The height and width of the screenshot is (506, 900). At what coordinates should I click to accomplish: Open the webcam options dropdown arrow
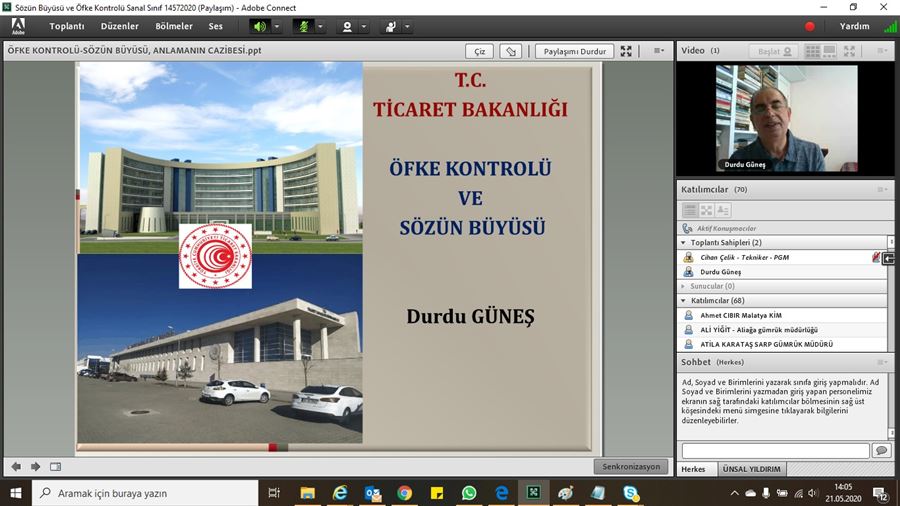tap(363, 26)
